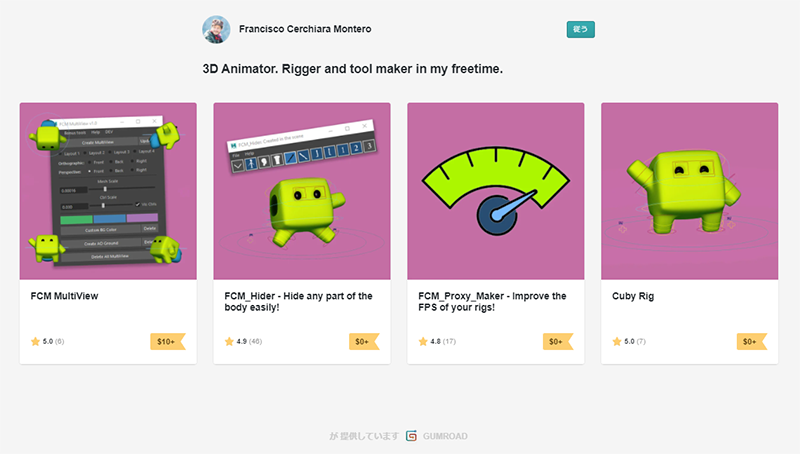
Task: Click the Francisco Cerchiara Montero name link
Action: [x=305, y=29]
